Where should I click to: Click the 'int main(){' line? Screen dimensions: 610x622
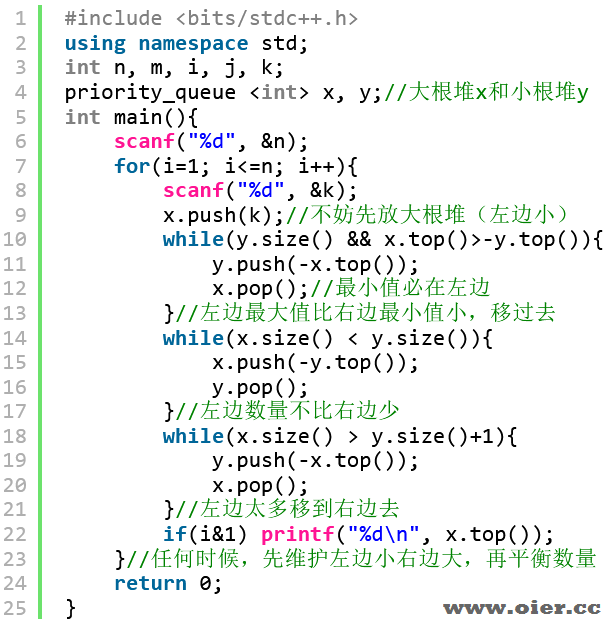[x=131, y=117]
